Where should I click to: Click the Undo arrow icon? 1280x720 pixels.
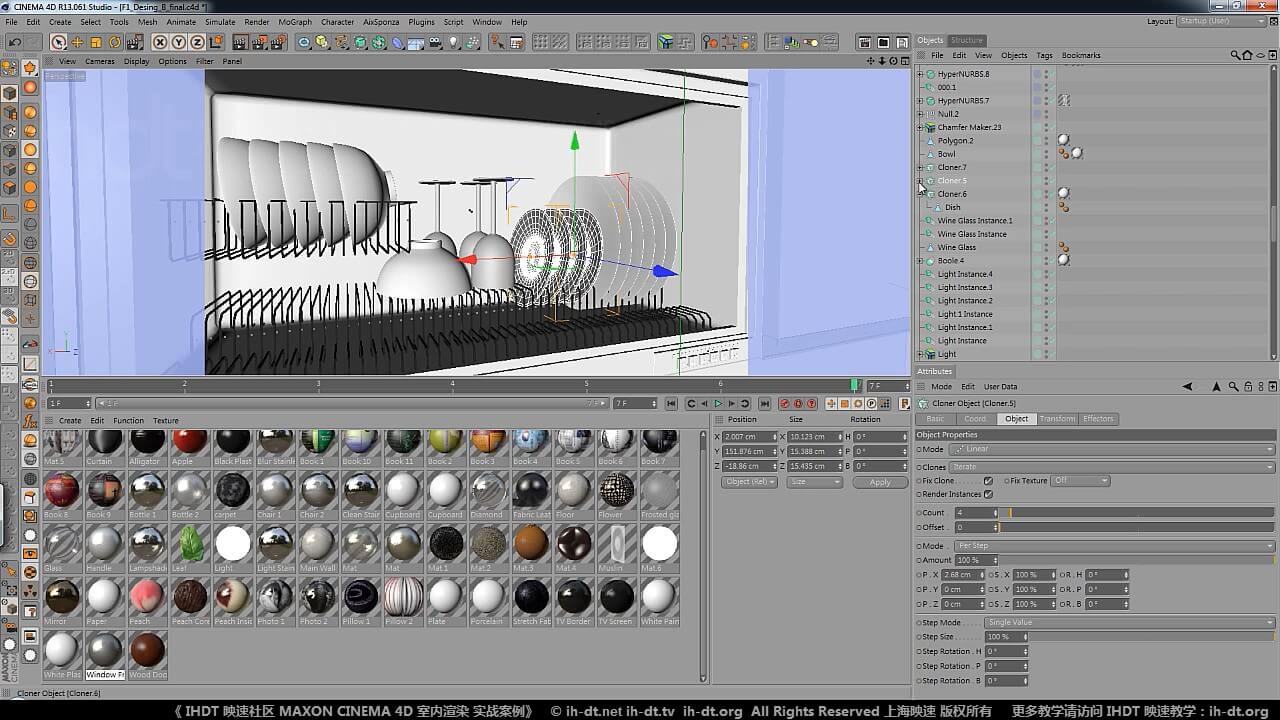(x=14, y=42)
